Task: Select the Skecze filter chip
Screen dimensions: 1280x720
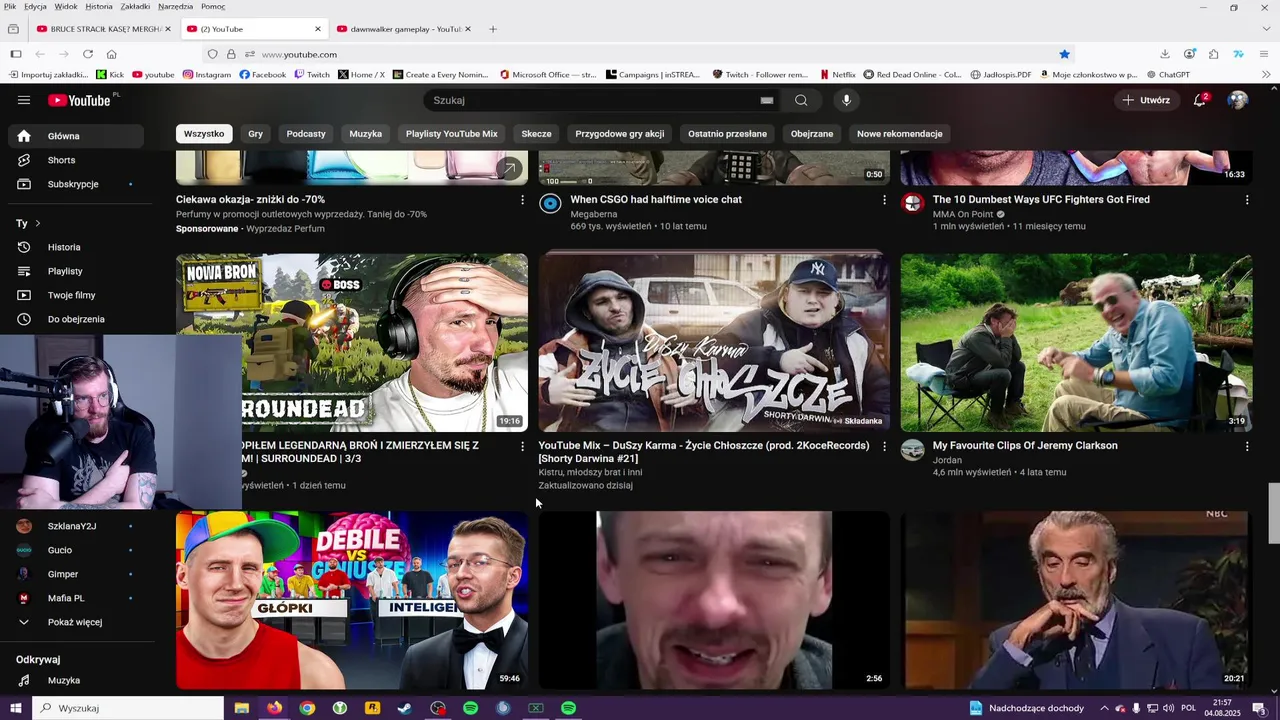Action: 536,134
